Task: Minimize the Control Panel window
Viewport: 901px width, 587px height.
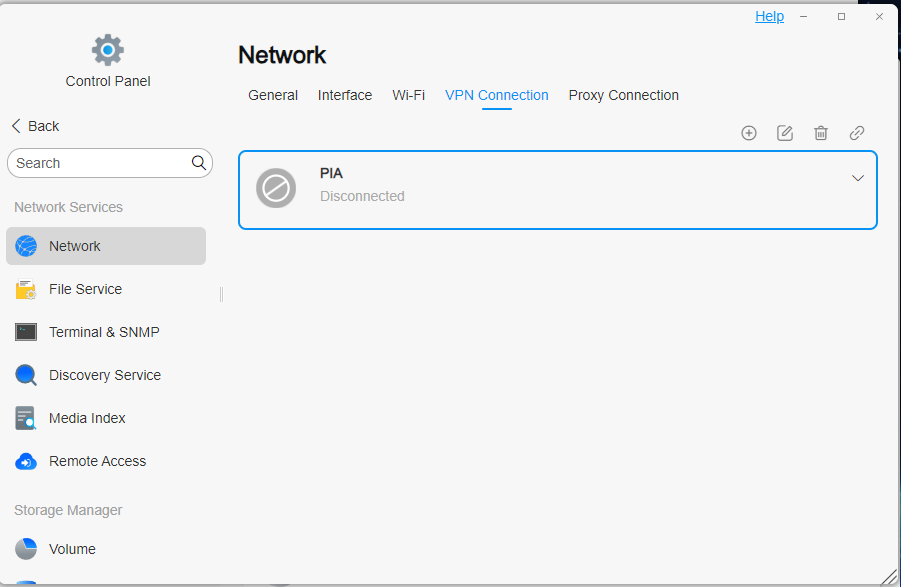Action: (803, 17)
